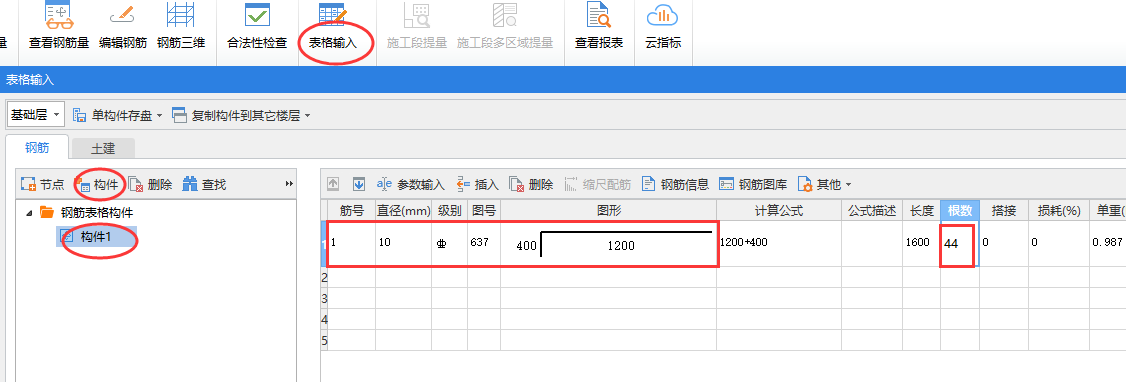The height and width of the screenshot is (382, 1126).
Task: Expand tree toolbar overflow arrows
Action: click(x=289, y=185)
